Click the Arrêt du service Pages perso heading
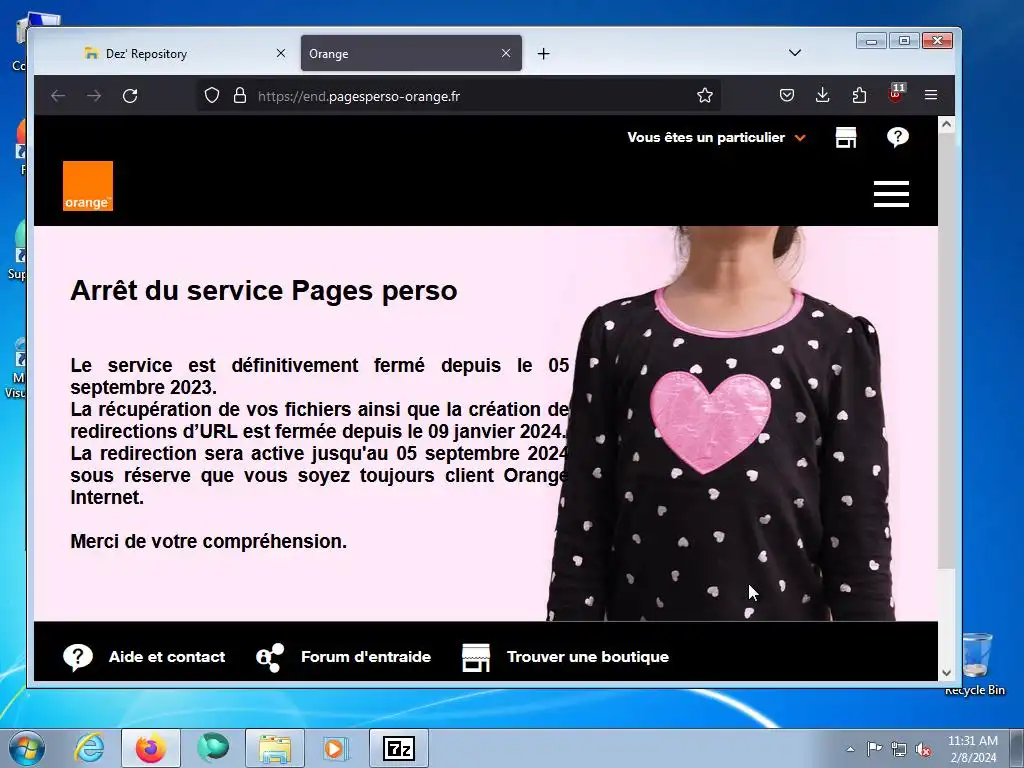 coord(264,291)
